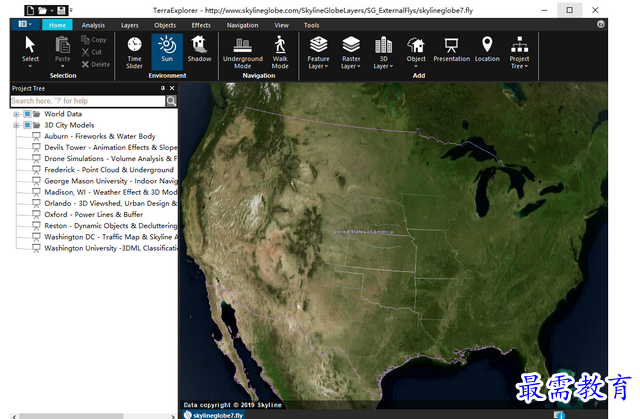Switch to the Home ribbon tab

57,25
